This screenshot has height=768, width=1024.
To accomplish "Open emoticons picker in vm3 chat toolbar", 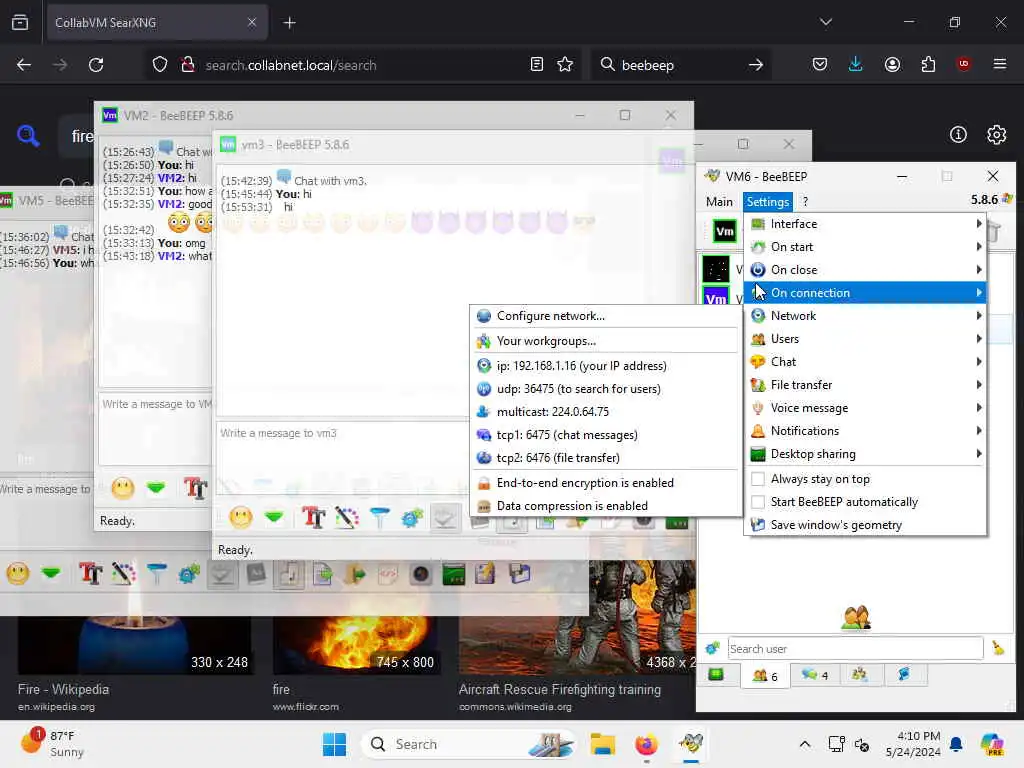I will [240, 518].
